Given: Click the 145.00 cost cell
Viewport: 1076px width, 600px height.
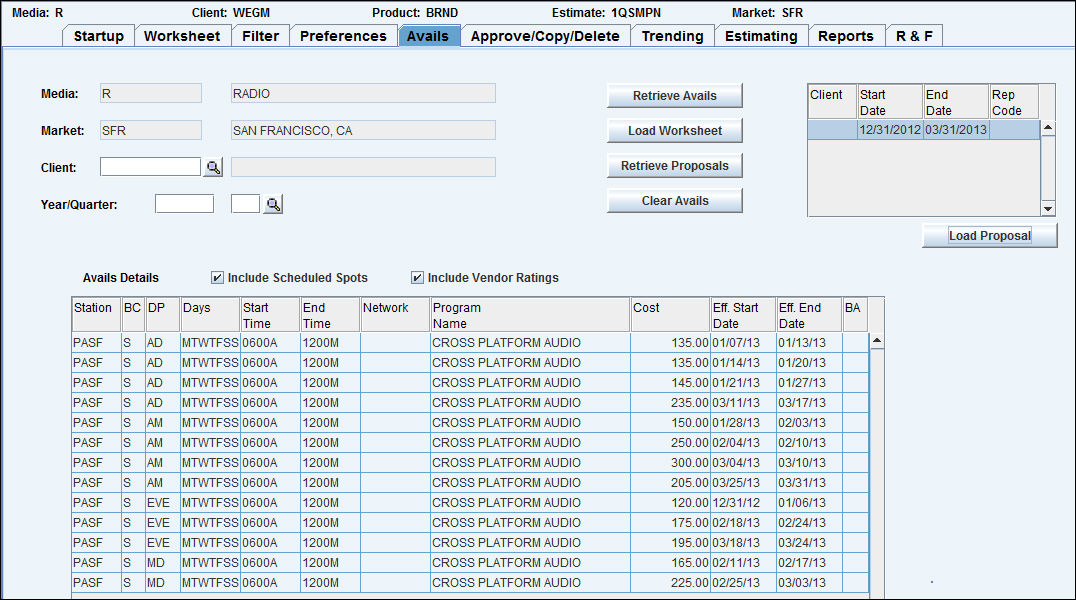Looking at the screenshot, I should click(x=670, y=382).
